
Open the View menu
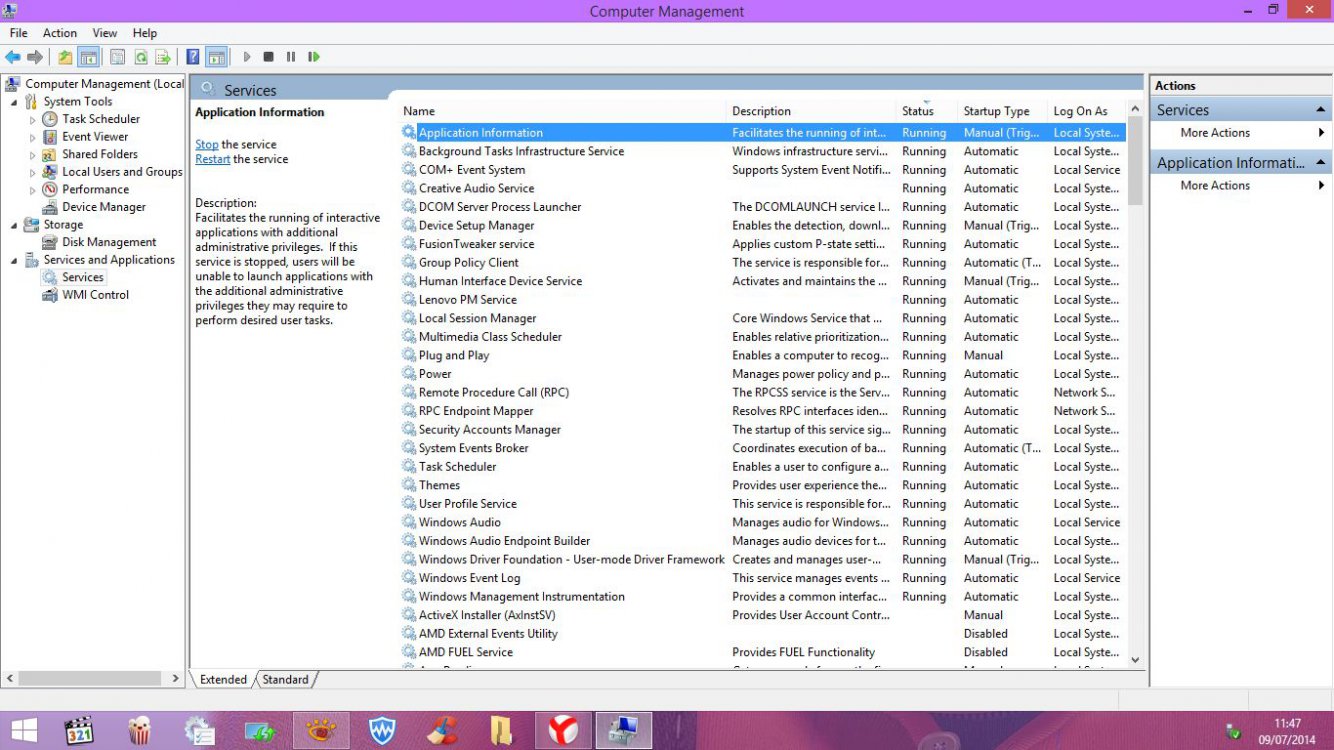point(105,33)
